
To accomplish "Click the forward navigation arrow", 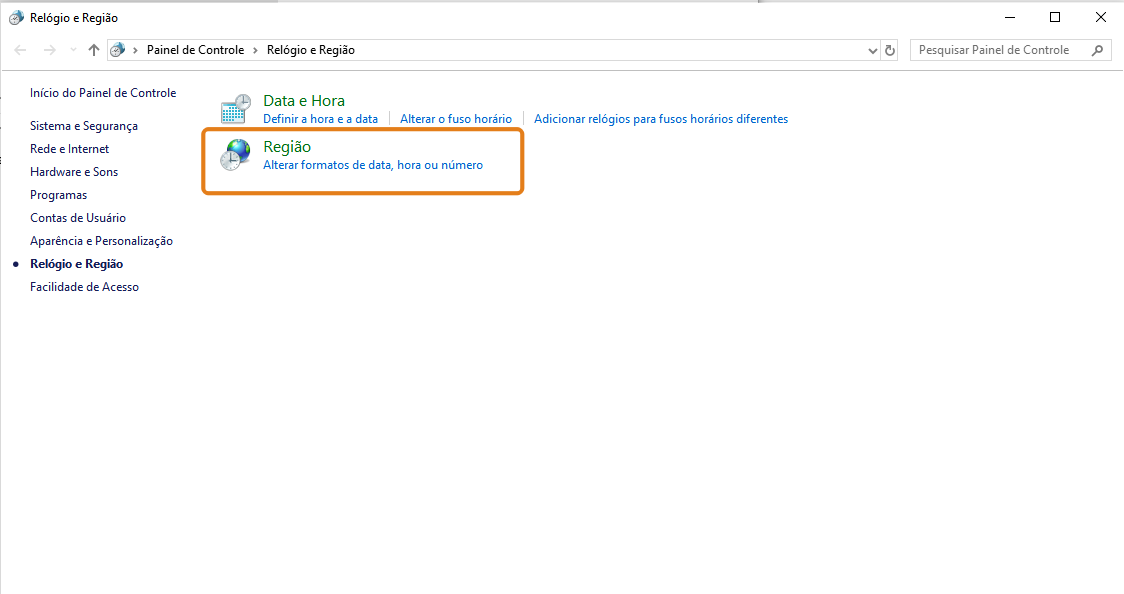I will click(49, 50).
